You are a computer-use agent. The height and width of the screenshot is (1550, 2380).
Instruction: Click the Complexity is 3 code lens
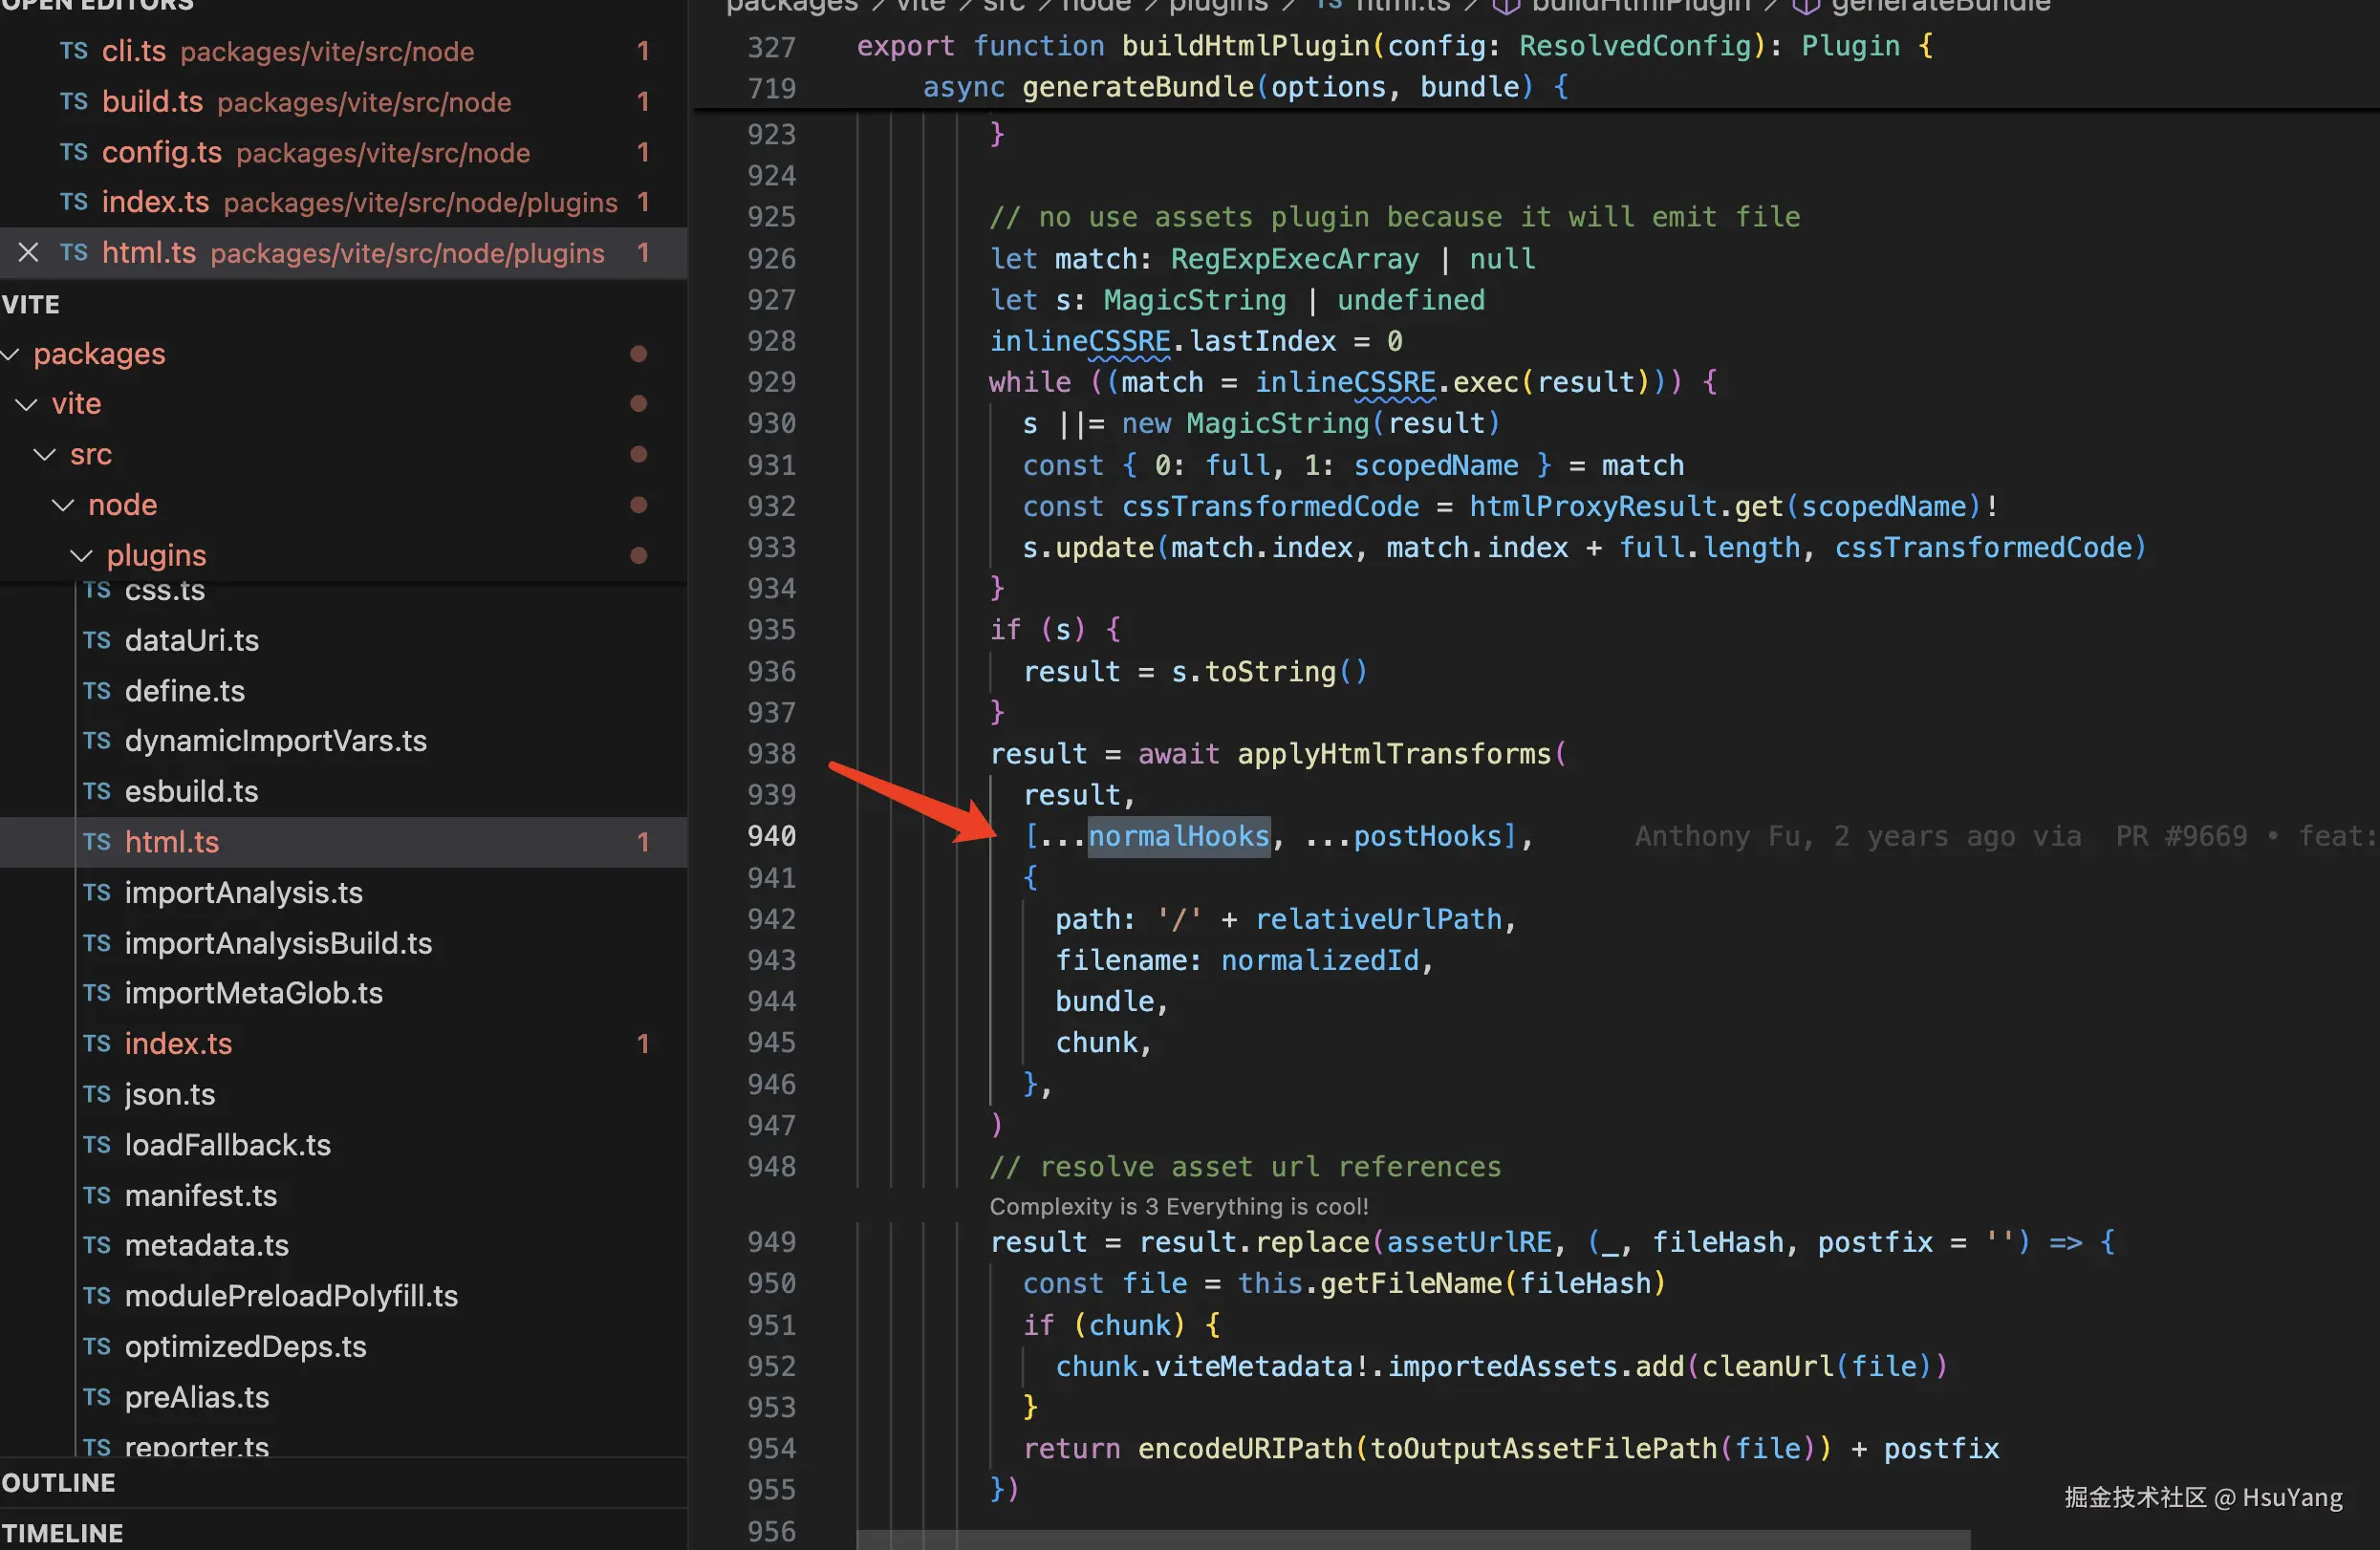[1178, 1207]
